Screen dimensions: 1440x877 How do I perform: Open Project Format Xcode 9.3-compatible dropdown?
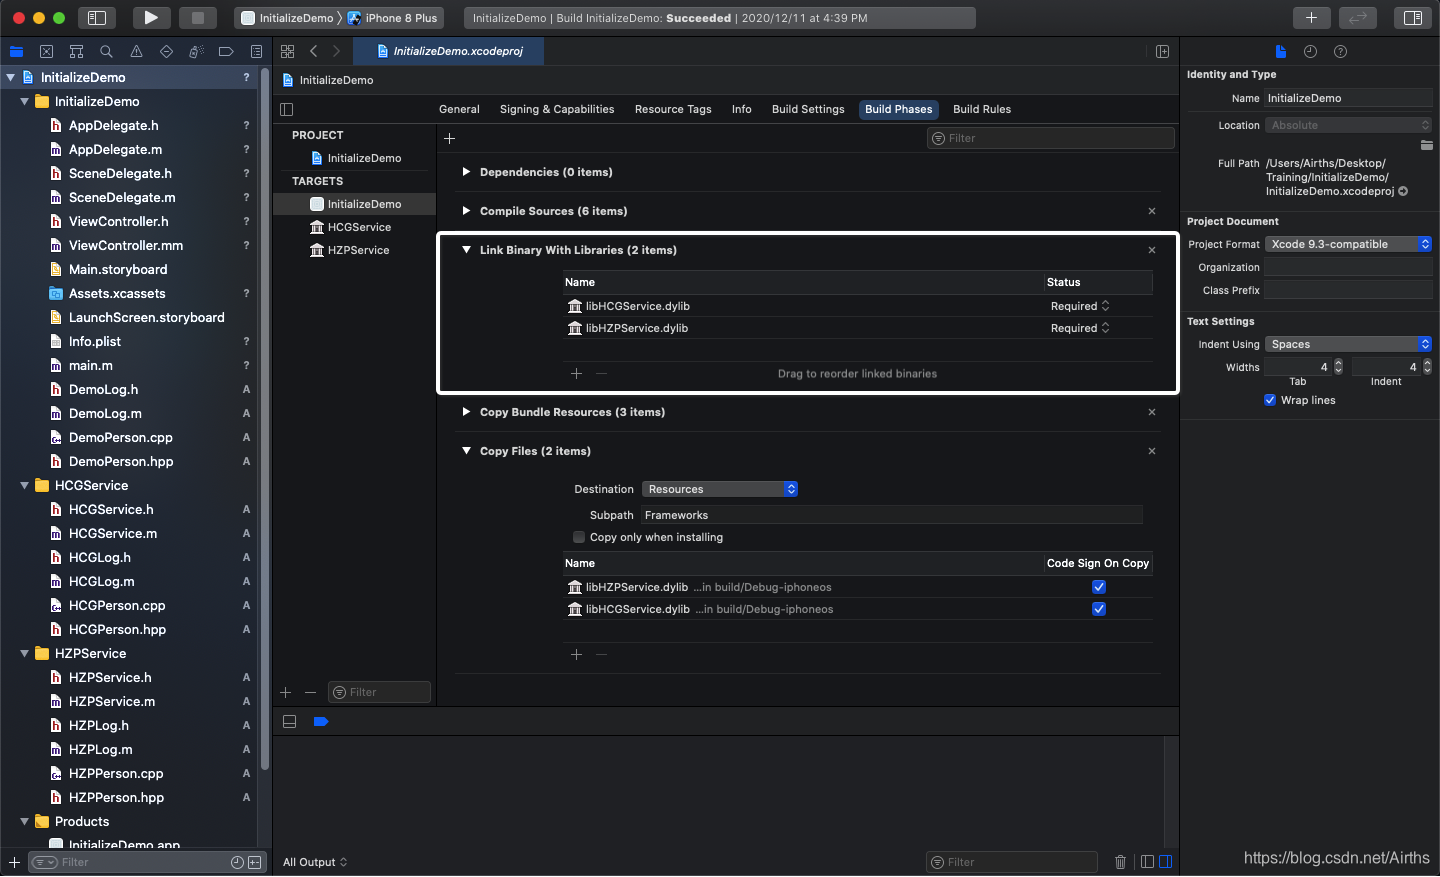coord(1349,244)
